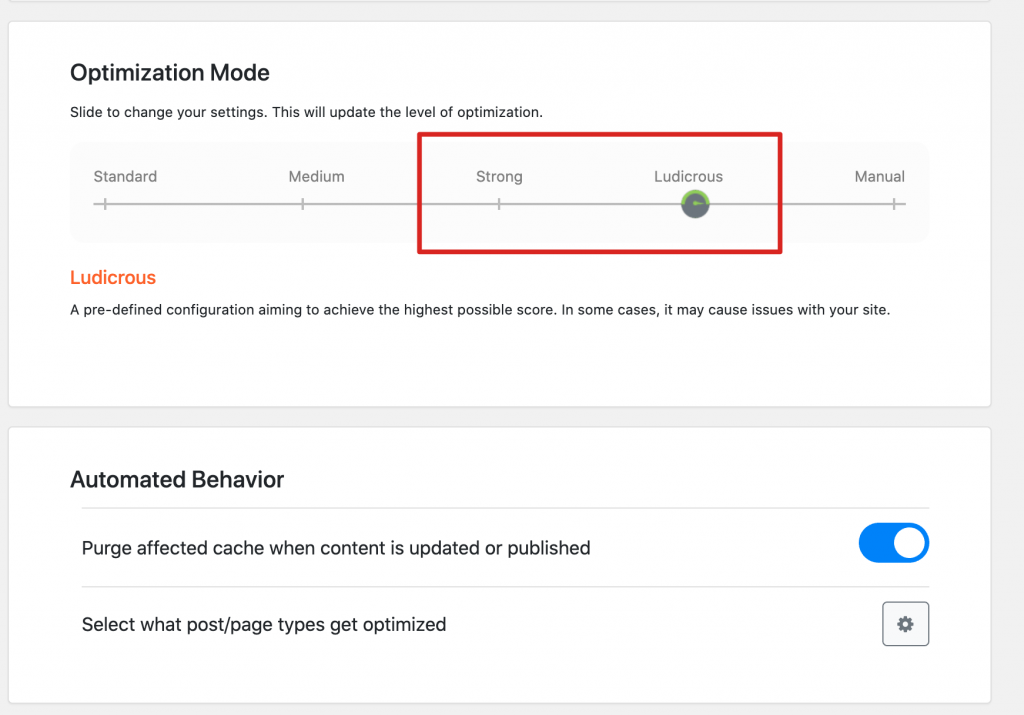This screenshot has width=1024, height=715.
Task: Click the green slider handle at Ludicrous
Action: 695,205
